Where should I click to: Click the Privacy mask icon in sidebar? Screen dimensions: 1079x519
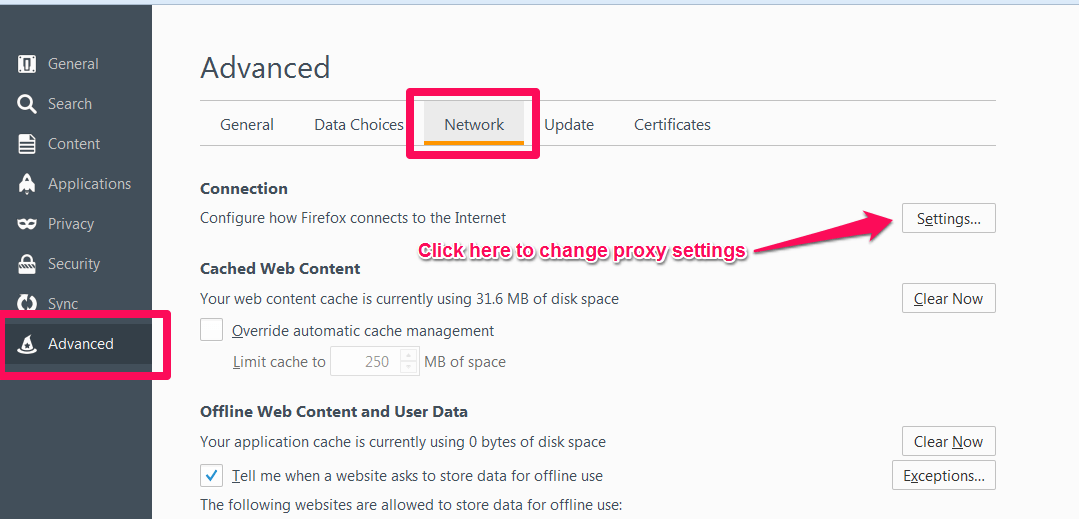click(x=27, y=224)
